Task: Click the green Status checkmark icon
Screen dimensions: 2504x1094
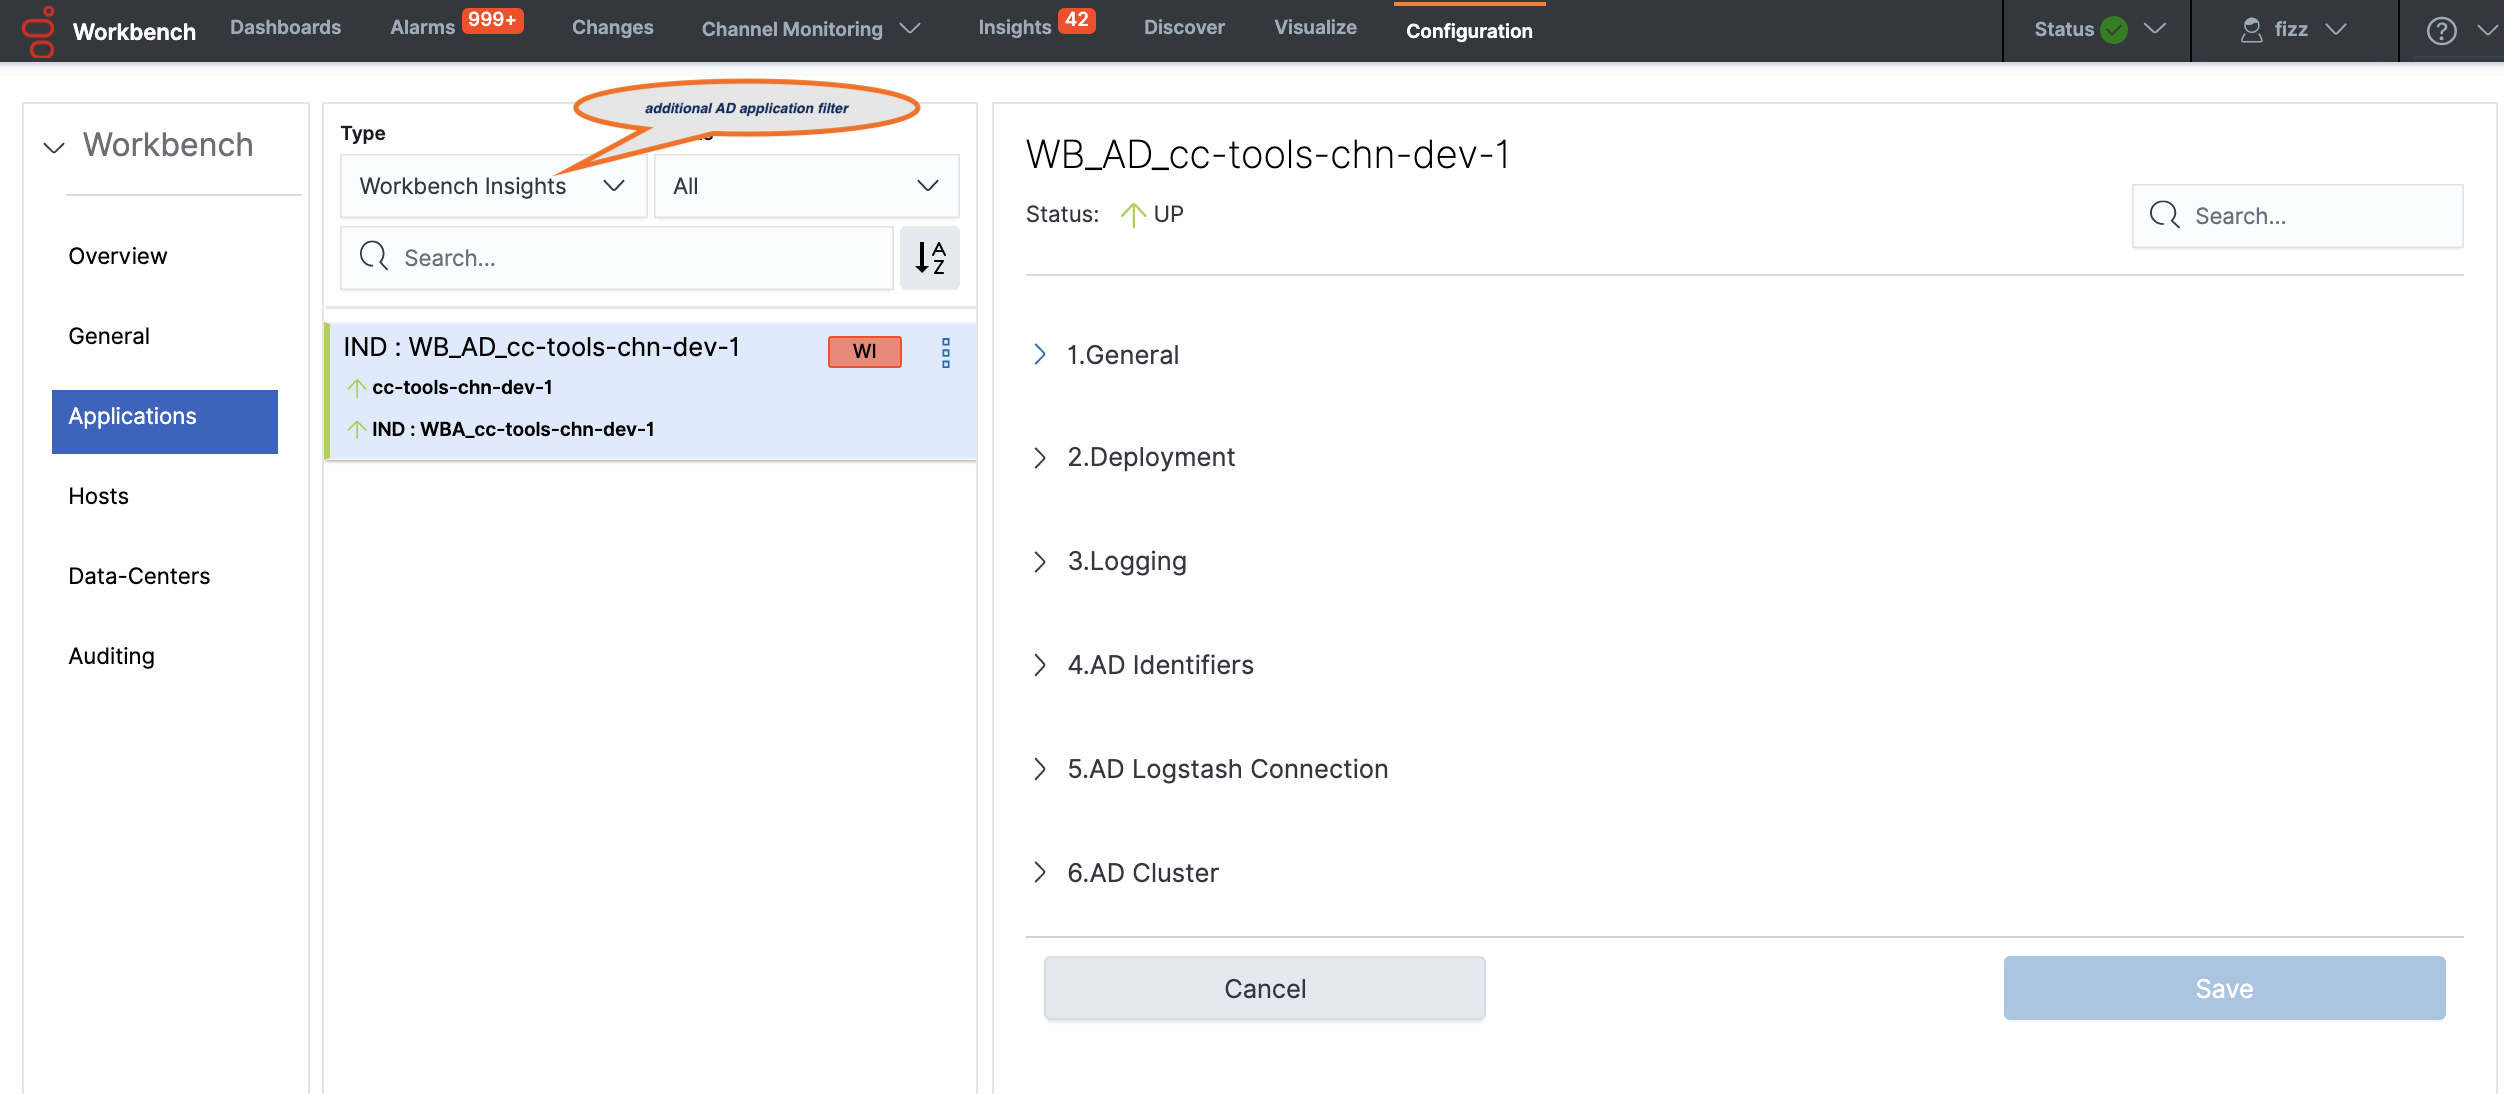Action: coord(2114,30)
